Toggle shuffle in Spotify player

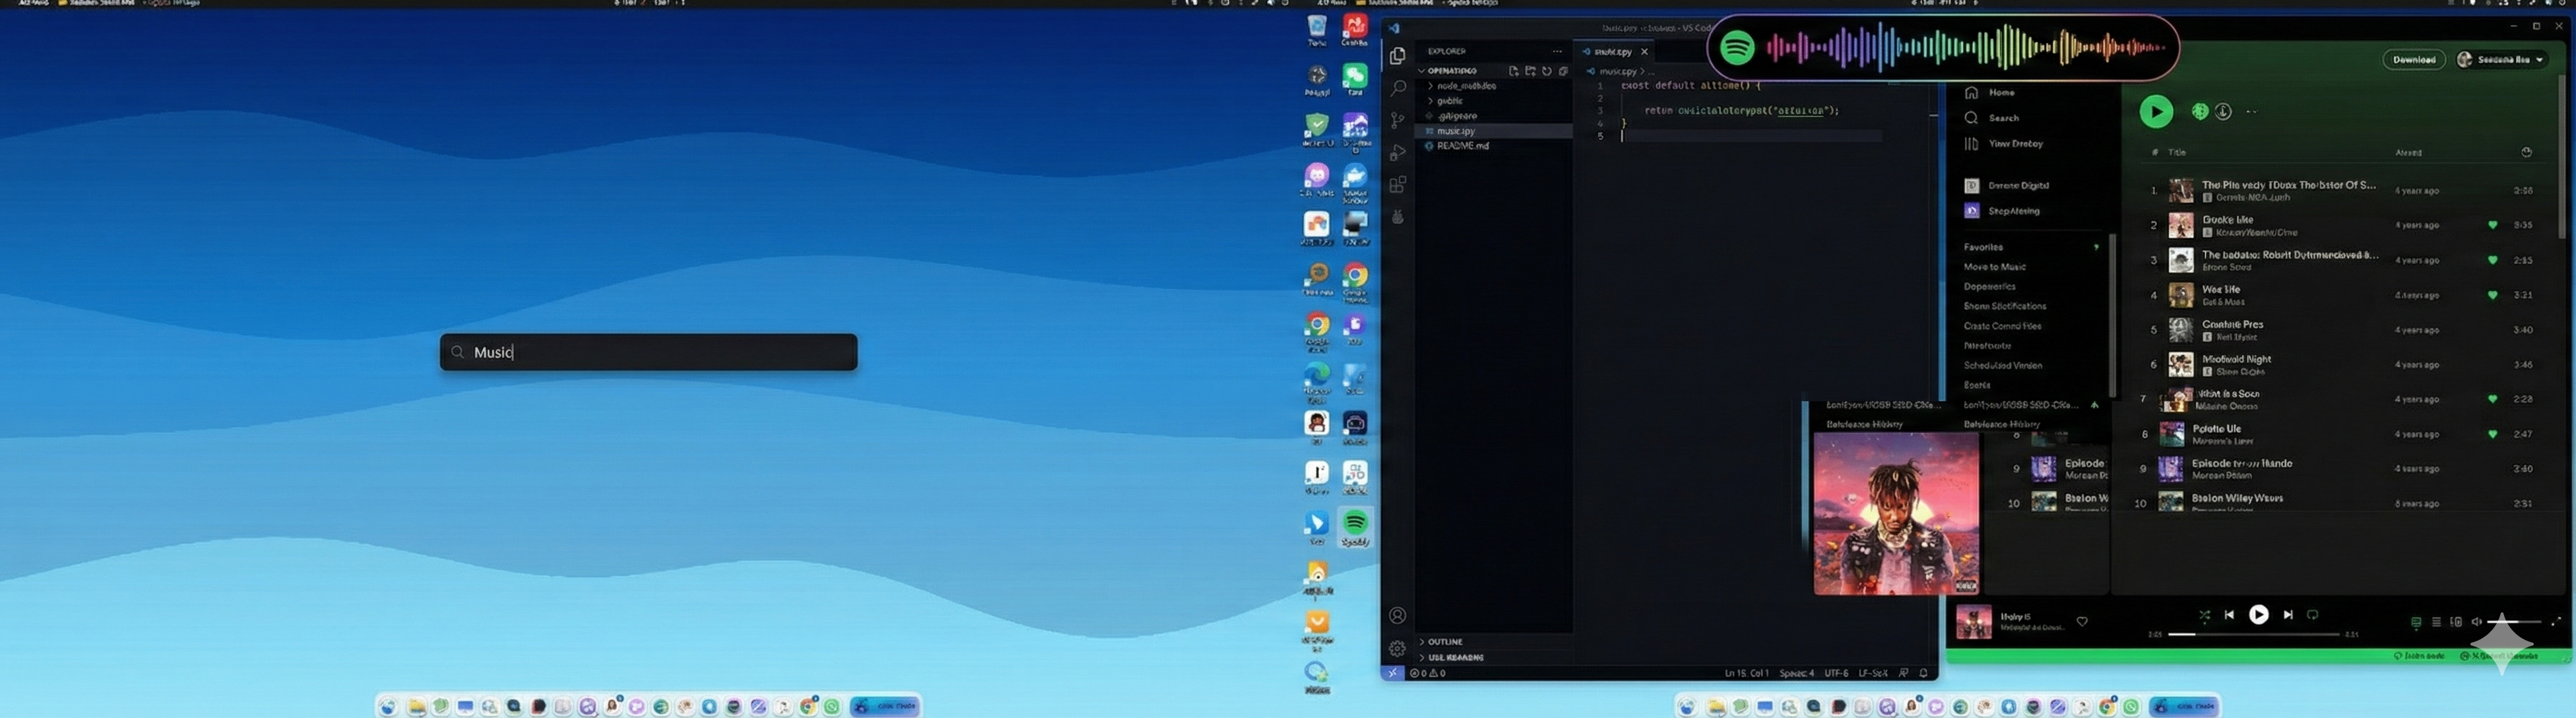[2204, 615]
